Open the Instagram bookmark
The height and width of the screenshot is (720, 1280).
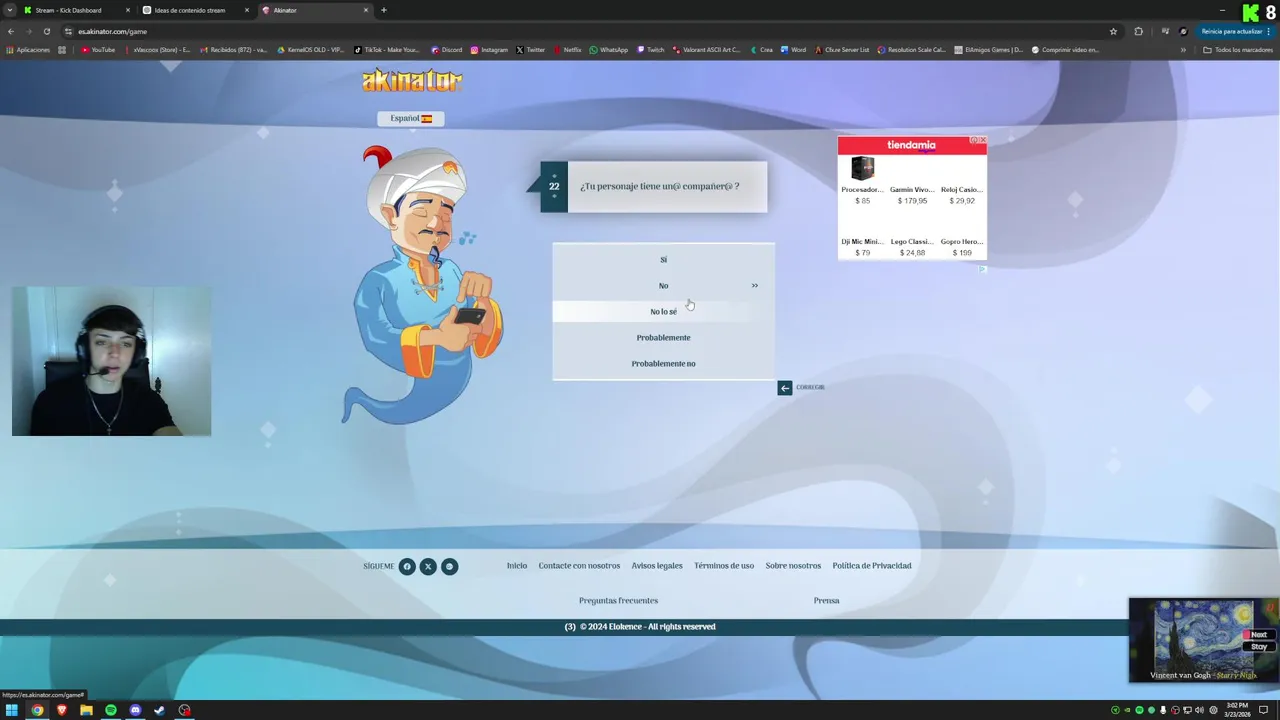pos(489,50)
